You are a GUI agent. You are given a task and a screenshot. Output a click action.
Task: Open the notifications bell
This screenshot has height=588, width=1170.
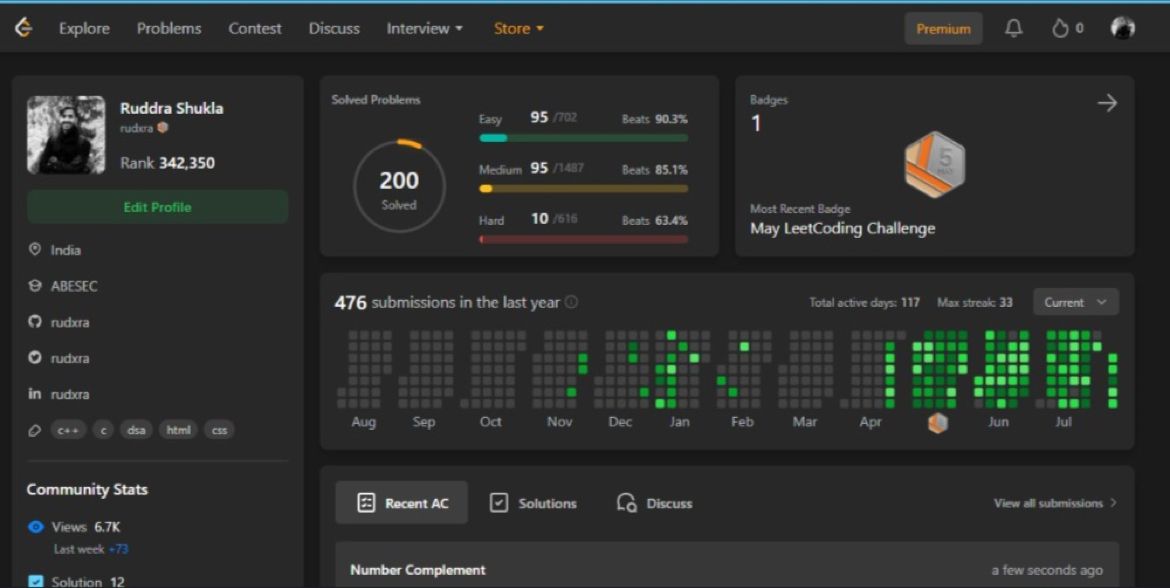[x=1013, y=28]
